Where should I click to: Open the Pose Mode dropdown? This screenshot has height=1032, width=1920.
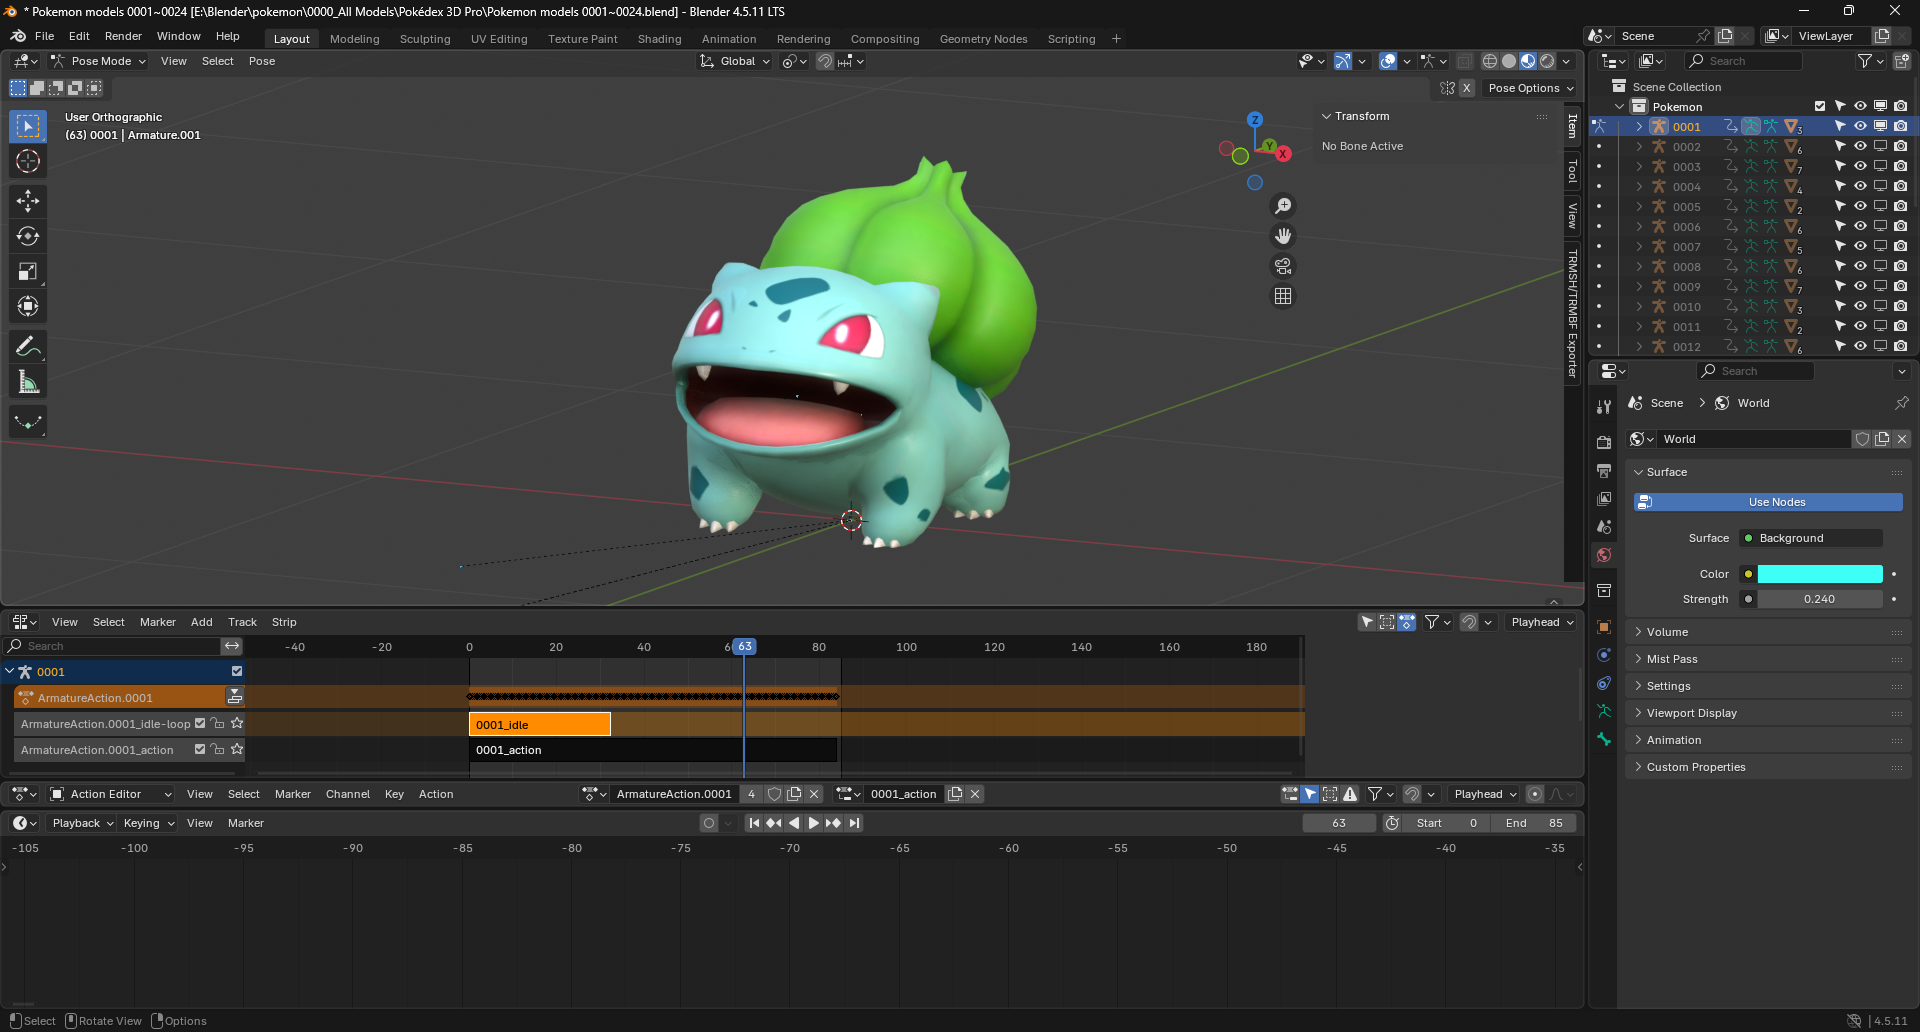click(99, 61)
